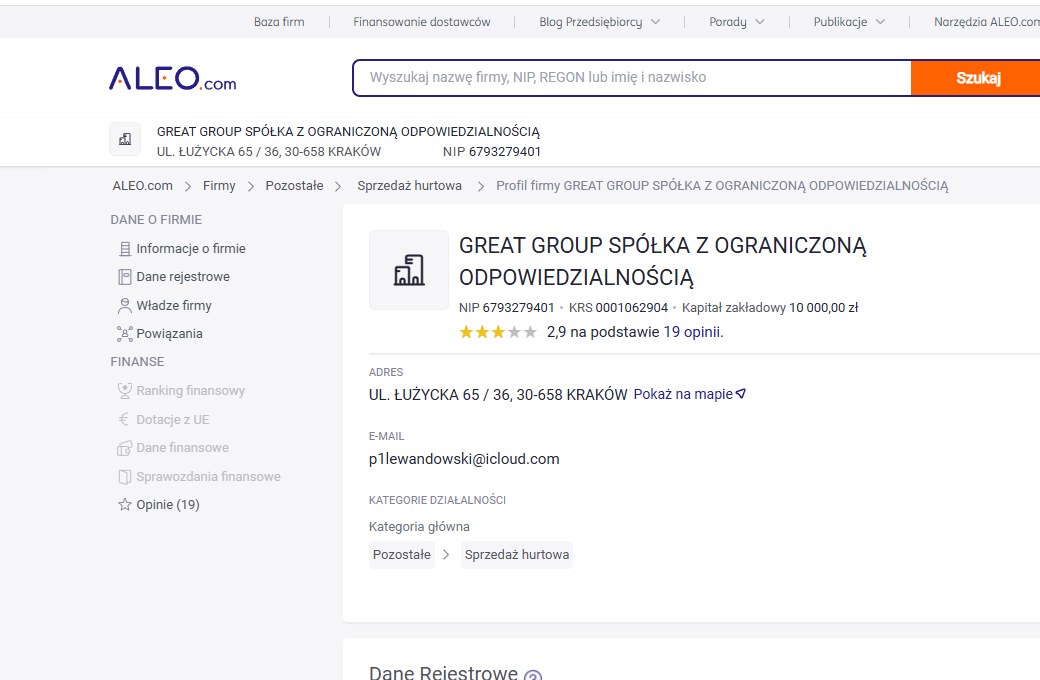Click the ALEO.com logo
The width and height of the screenshot is (1040, 680).
click(x=172, y=78)
